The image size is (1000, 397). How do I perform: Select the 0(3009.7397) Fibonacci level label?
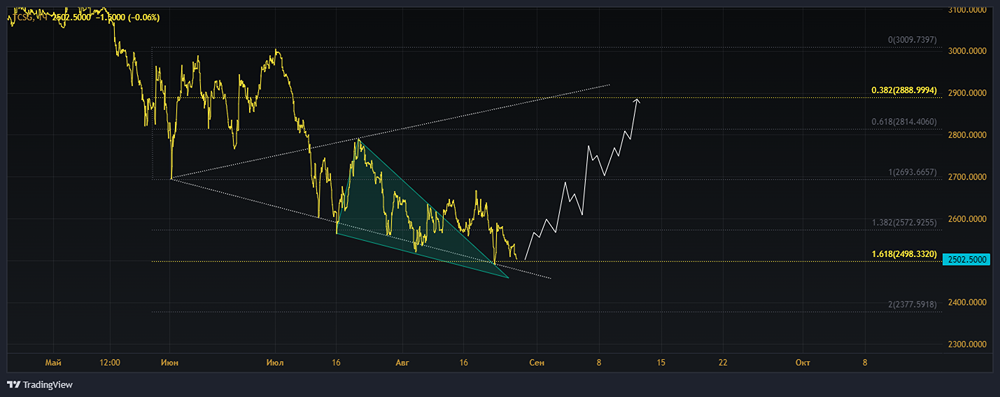point(912,40)
